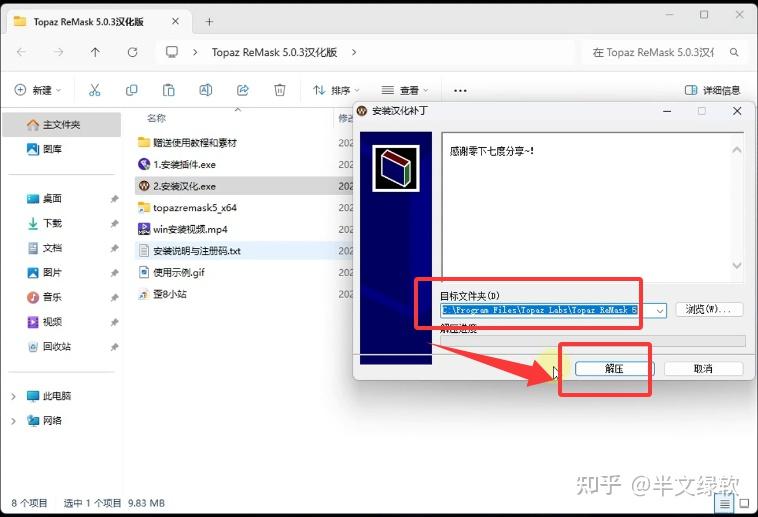Open 音乐 music in the sidebar

click(x=52, y=297)
